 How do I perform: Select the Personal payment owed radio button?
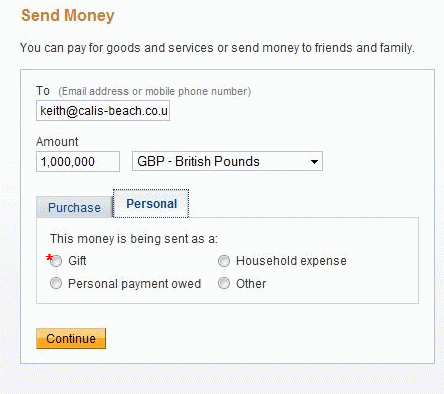56,283
